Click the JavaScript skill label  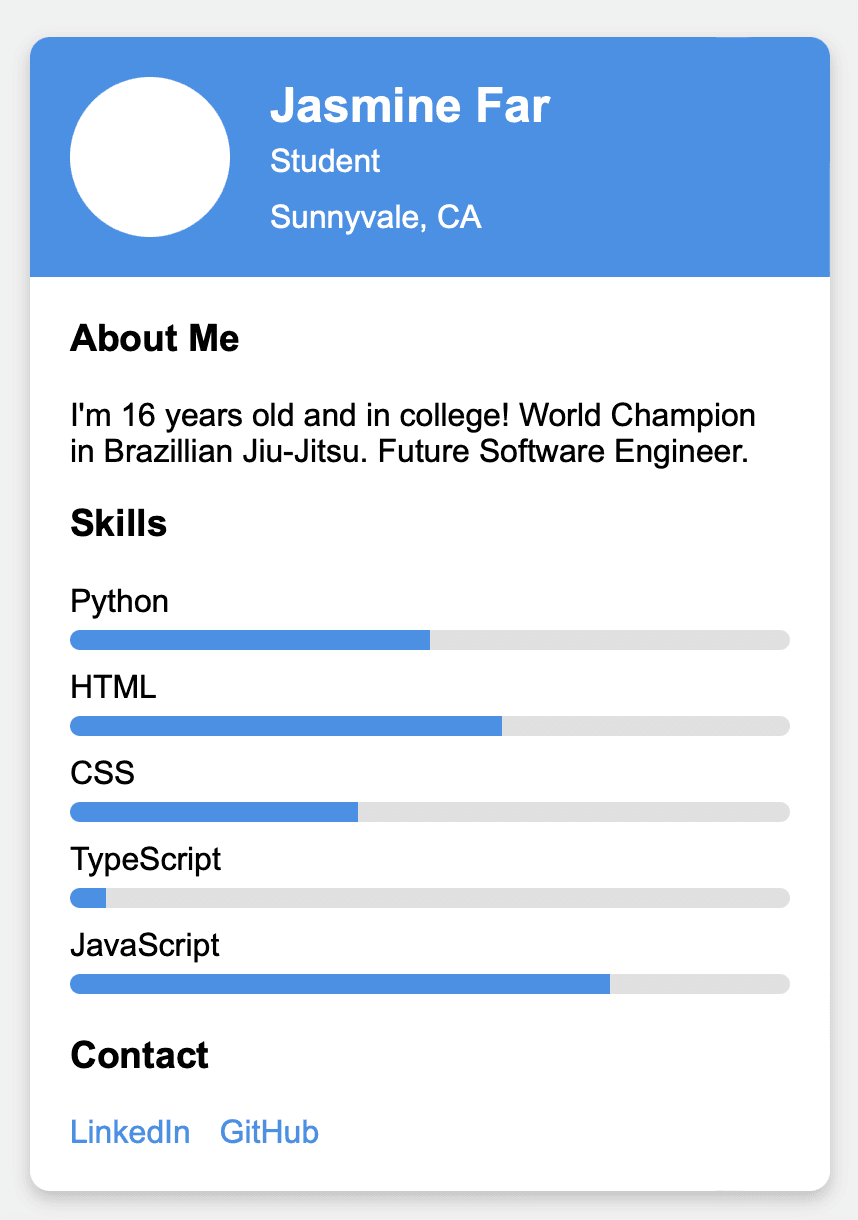pyautogui.click(x=145, y=946)
